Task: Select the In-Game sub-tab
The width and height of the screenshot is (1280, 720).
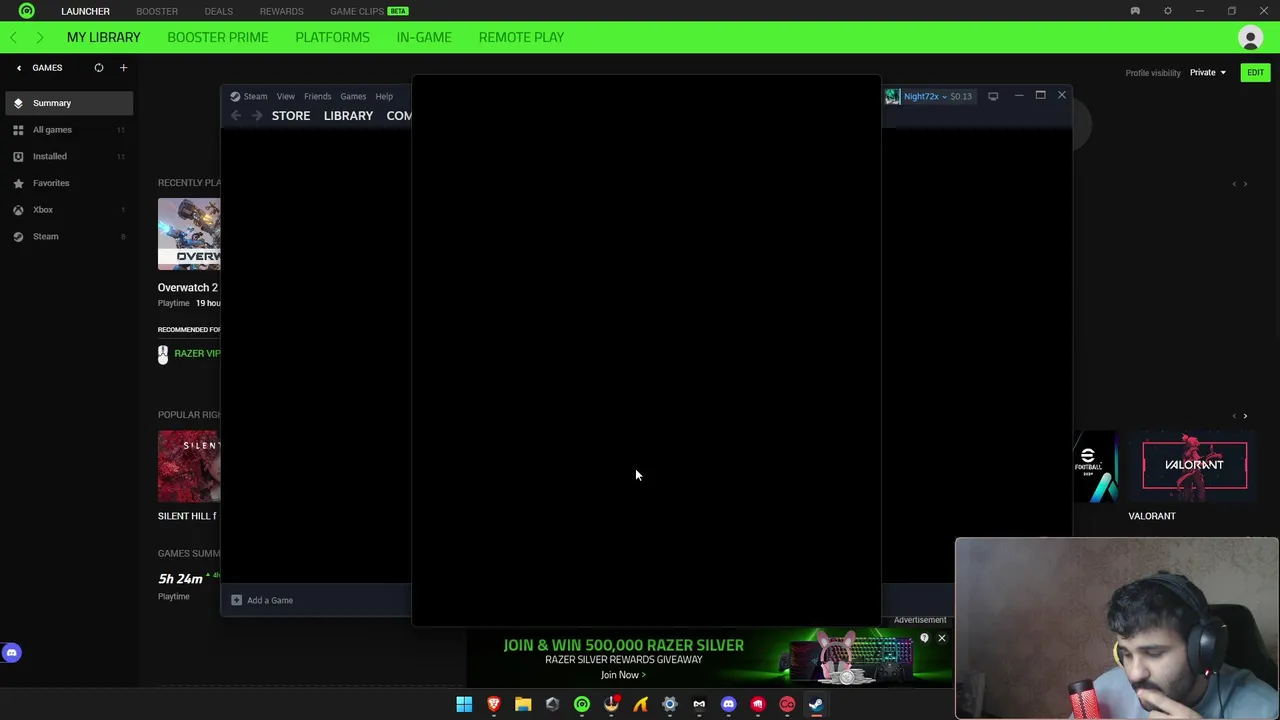Action: pyautogui.click(x=424, y=37)
